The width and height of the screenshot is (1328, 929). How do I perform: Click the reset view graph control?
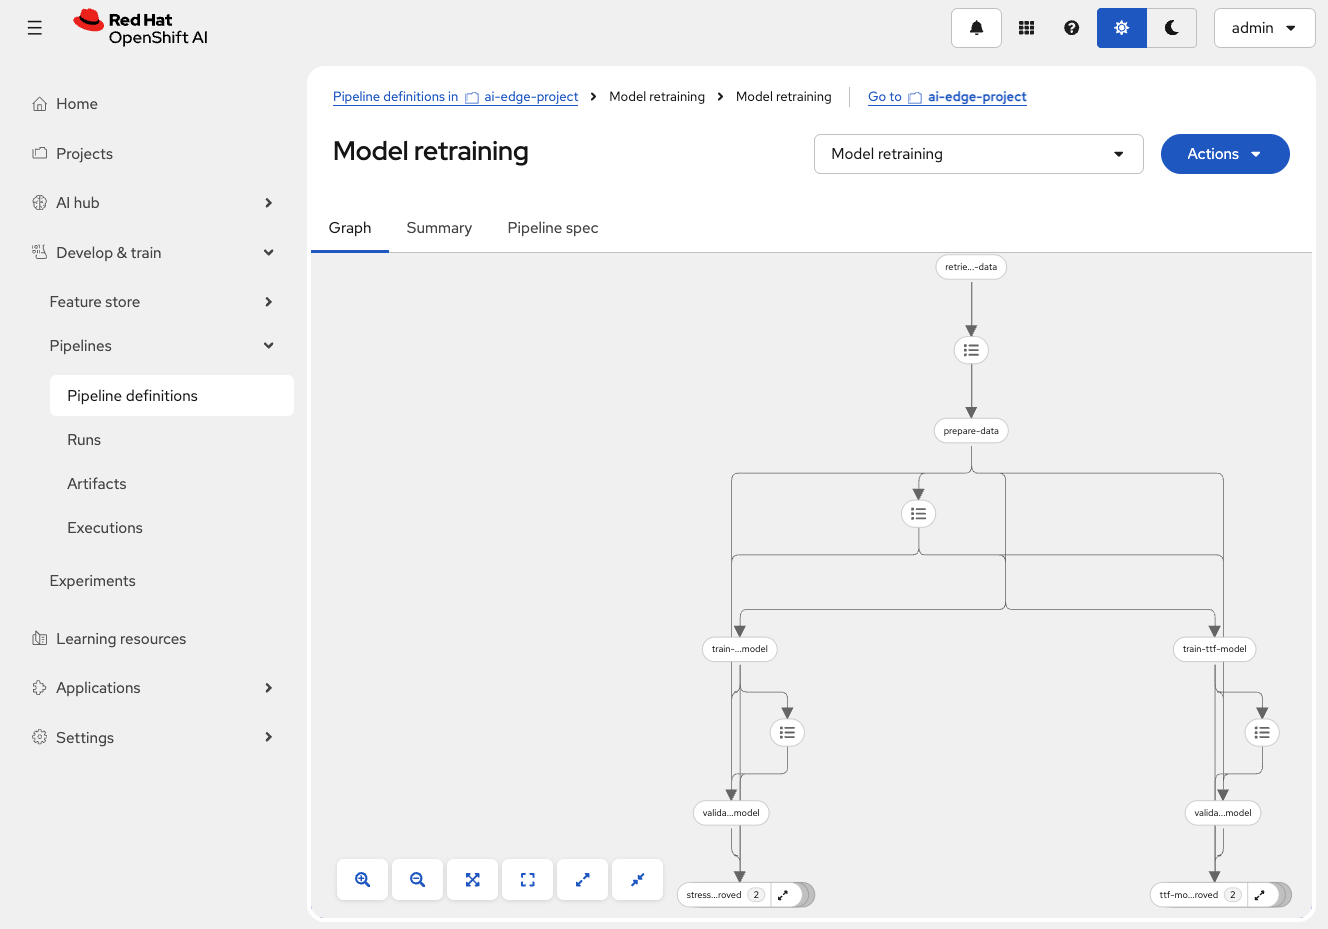pyautogui.click(x=527, y=880)
